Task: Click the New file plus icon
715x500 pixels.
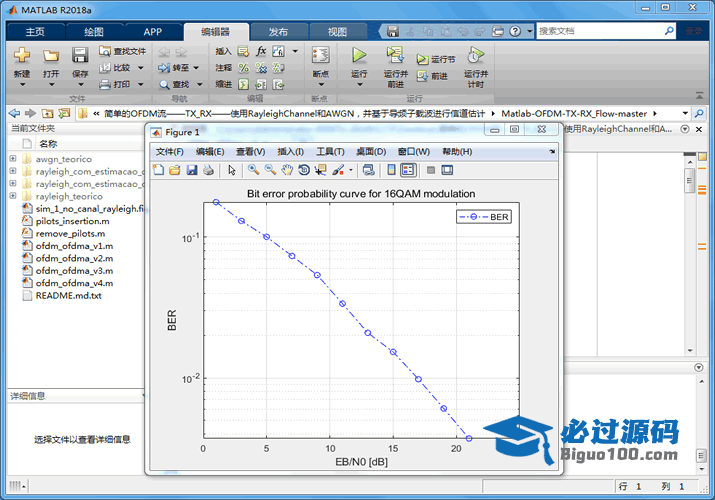Action: 21,55
